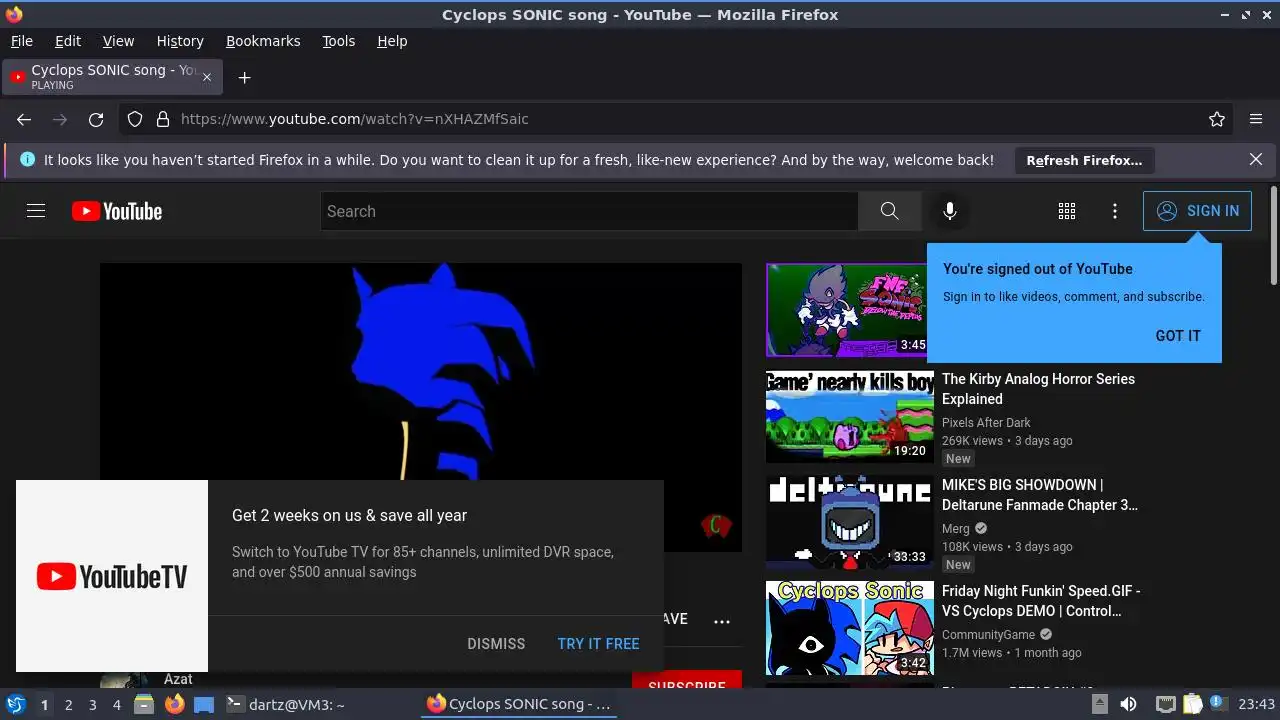The height and width of the screenshot is (720, 1280).
Task: Click TRY IT FREE for YouTube TV
Action: point(598,644)
